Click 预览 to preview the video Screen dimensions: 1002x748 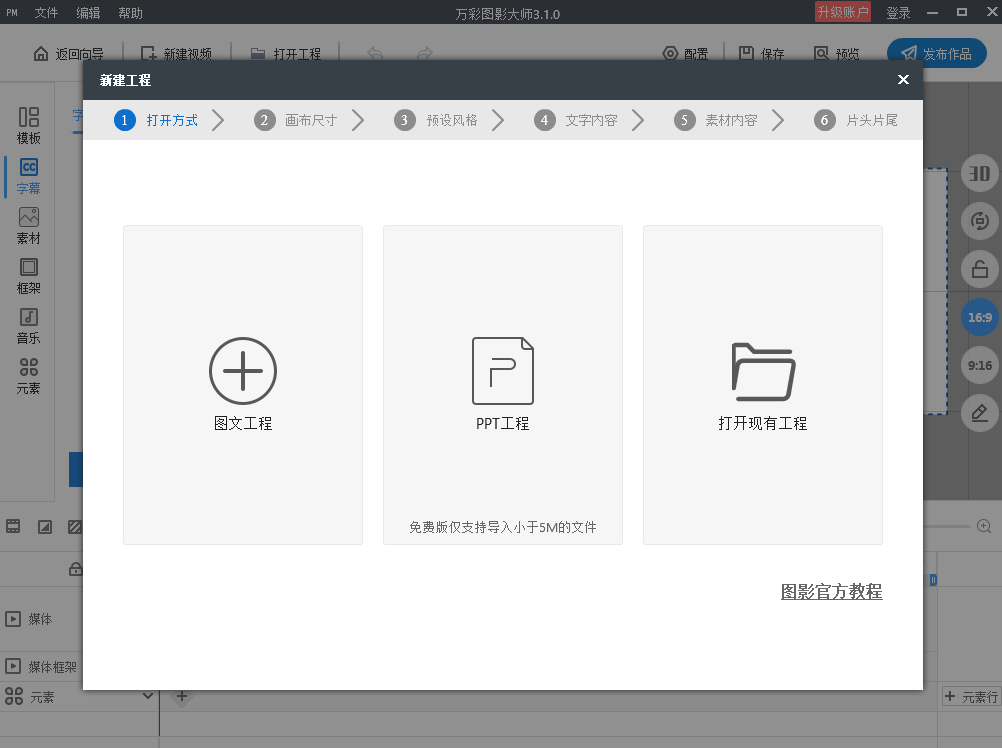(x=836, y=54)
